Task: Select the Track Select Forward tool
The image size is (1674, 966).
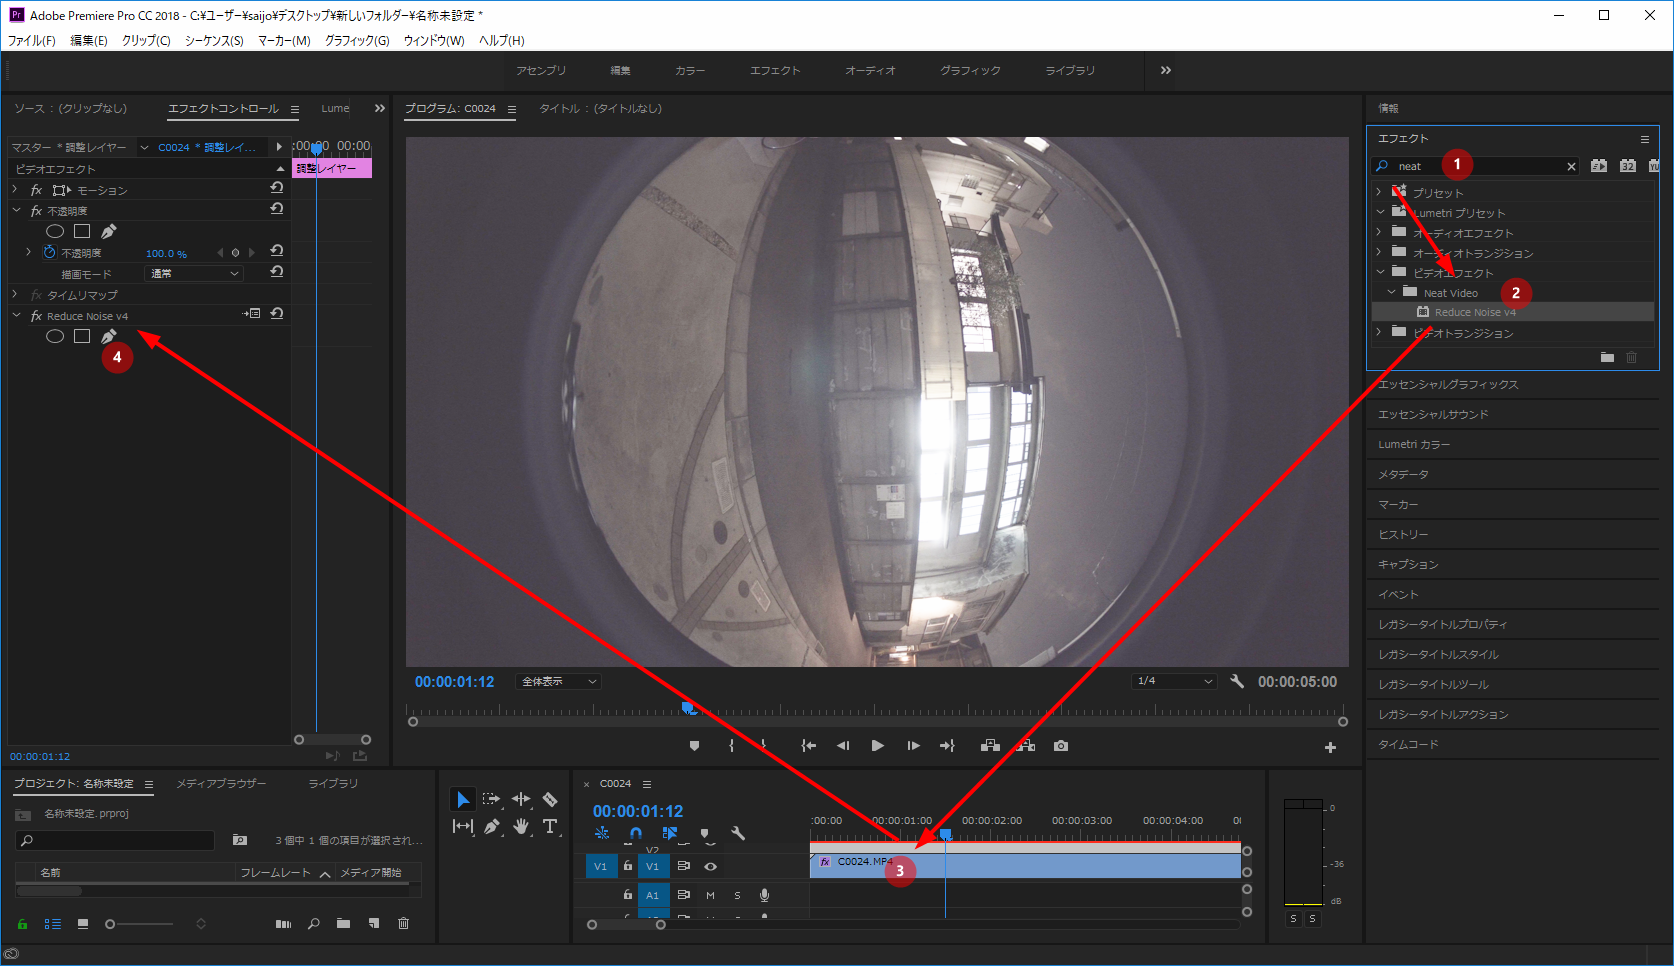Action: (x=491, y=799)
